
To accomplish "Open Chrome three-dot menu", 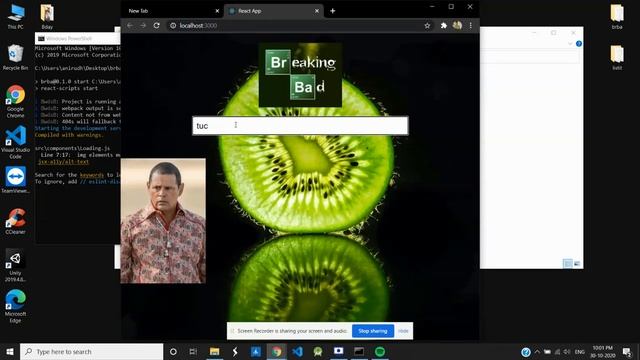I will 471,25.
